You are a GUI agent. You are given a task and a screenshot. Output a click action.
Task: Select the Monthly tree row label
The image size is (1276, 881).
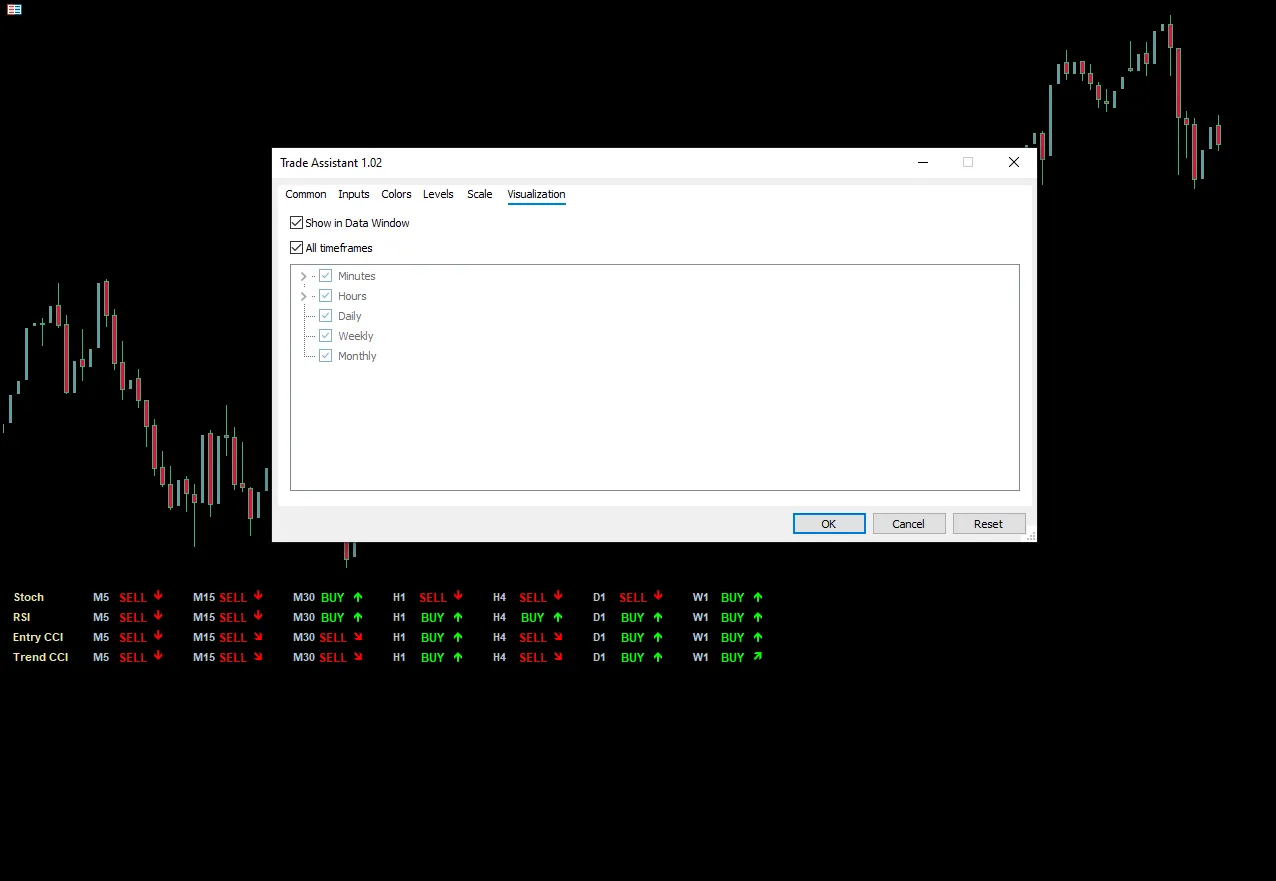point(357,356)
